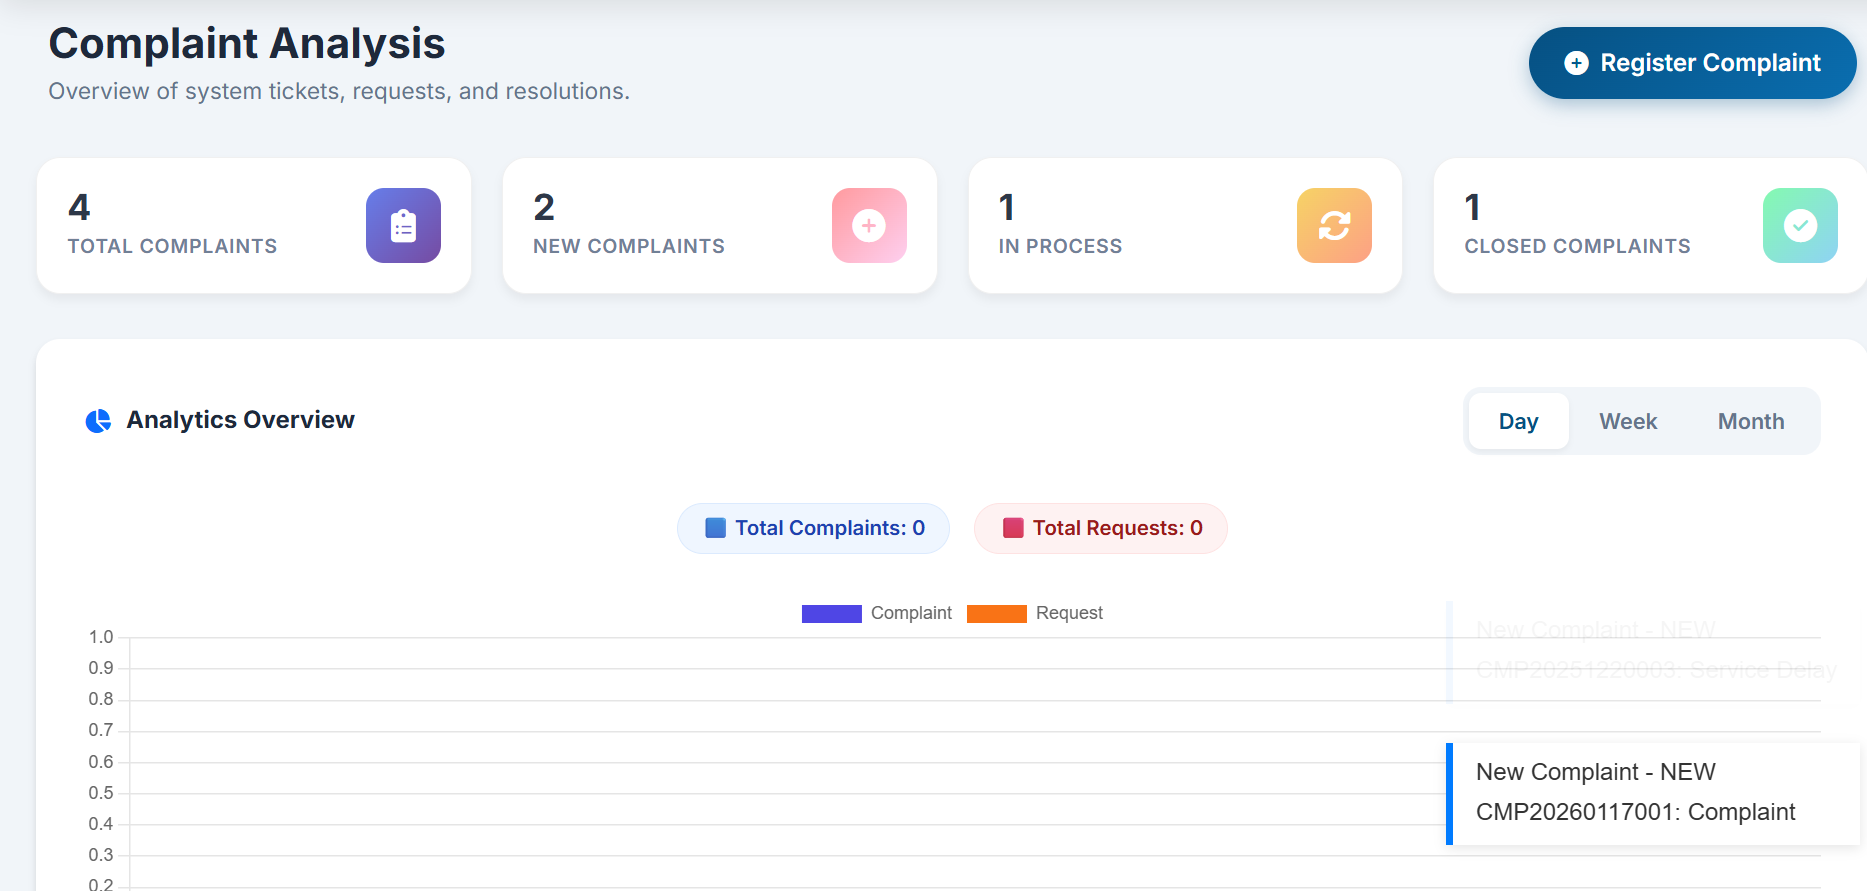The width and height of the screenshot is (1867, 891).
Task: Switch to the Week view tab
Action: point(1627,422)
